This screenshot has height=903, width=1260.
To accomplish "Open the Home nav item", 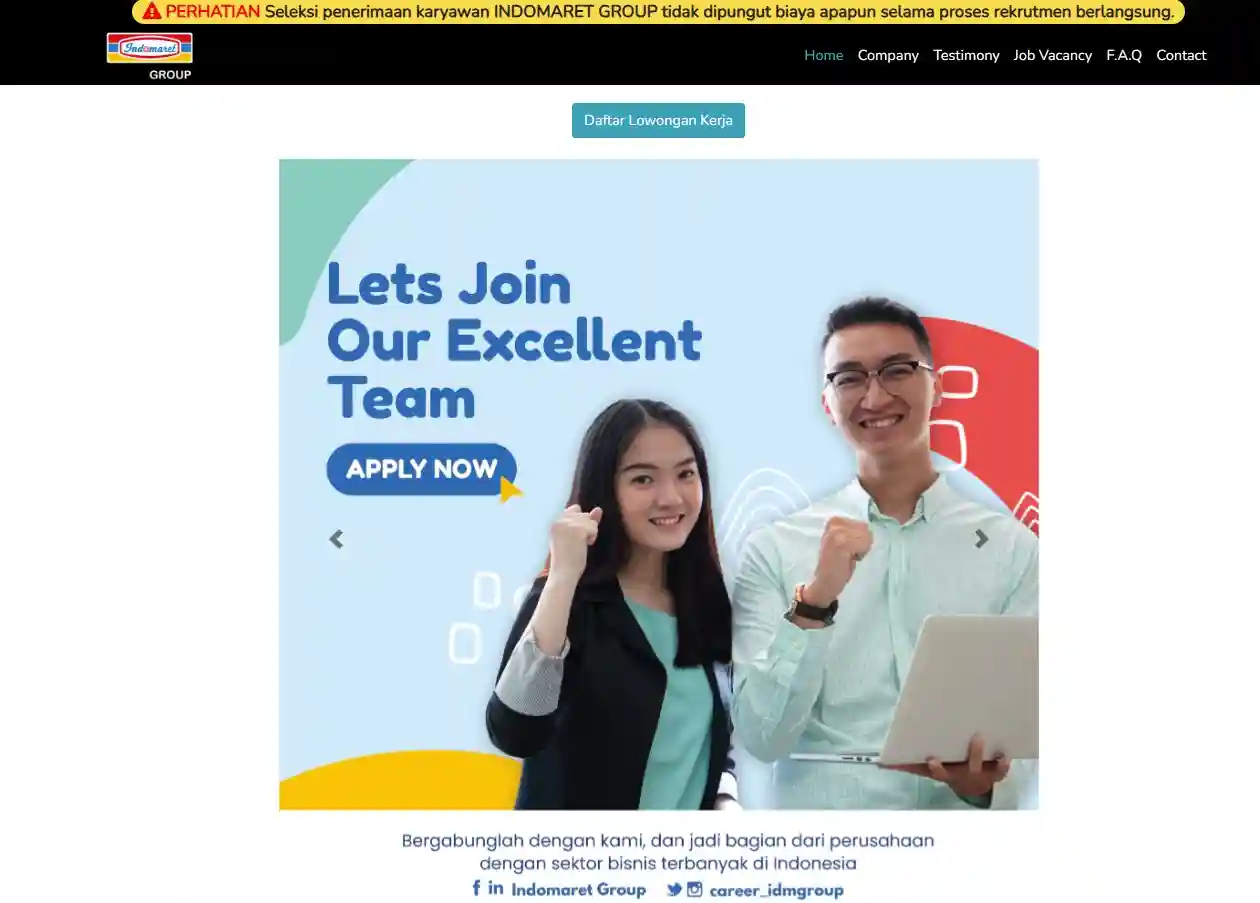I will pyautogui.click(x=823, y=55).
